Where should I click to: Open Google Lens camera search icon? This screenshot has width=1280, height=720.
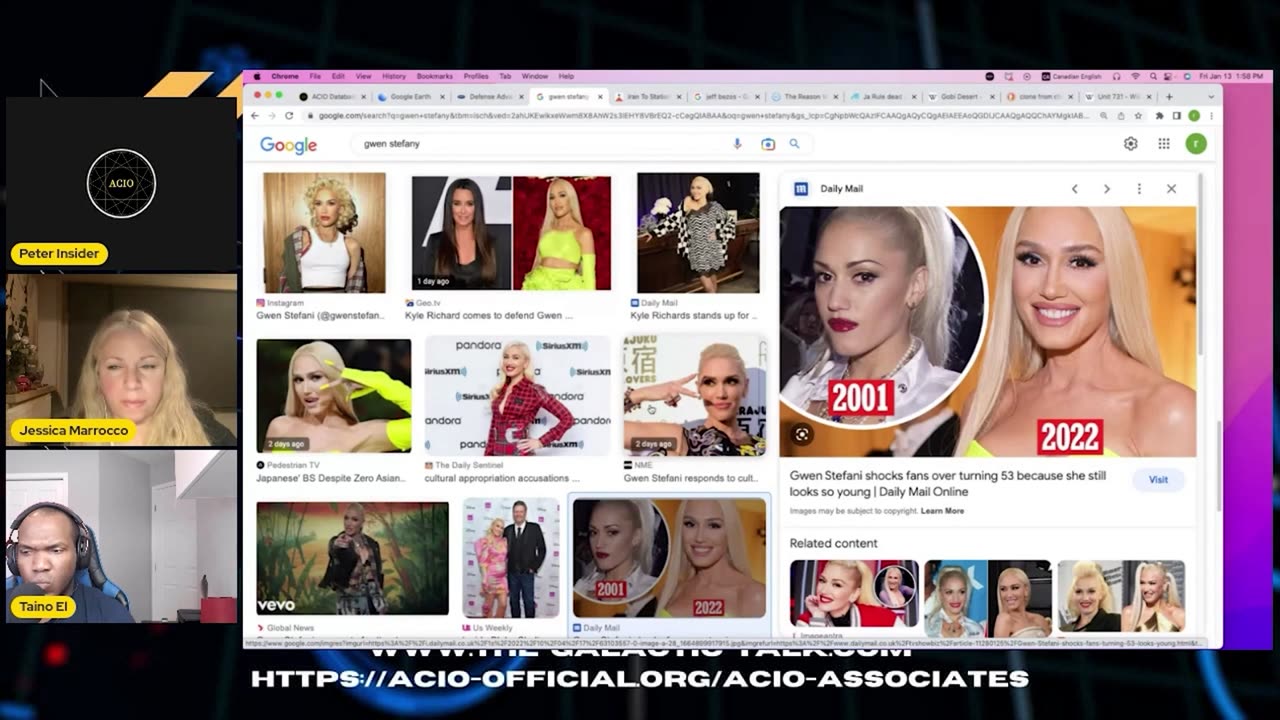coord(768,144)
